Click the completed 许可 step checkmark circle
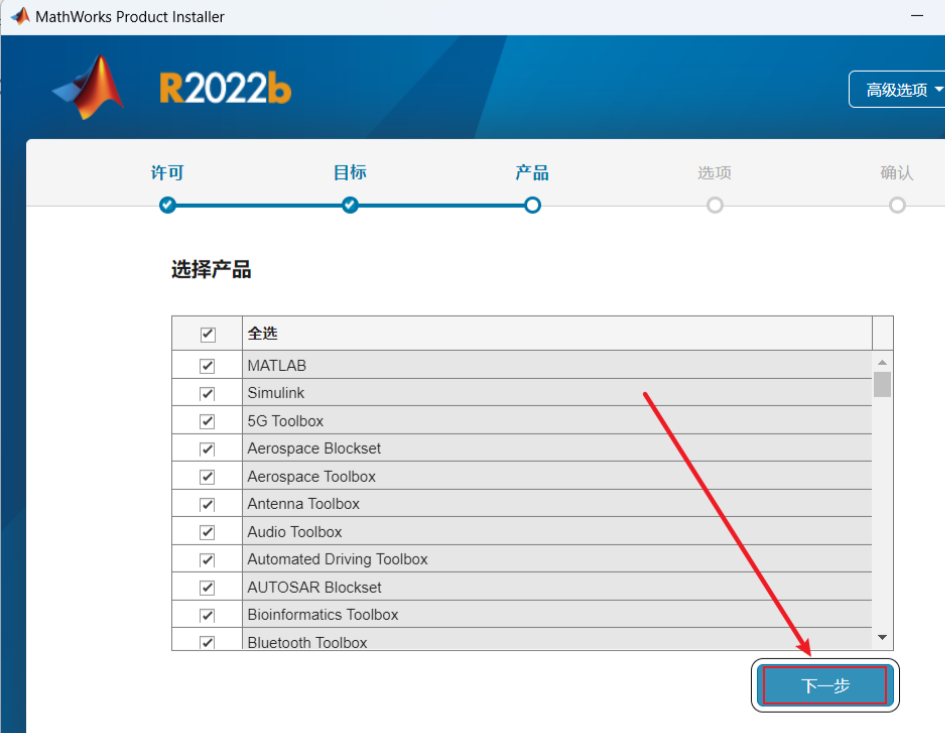Screen dimensions: 945x733 coord(167,205)
